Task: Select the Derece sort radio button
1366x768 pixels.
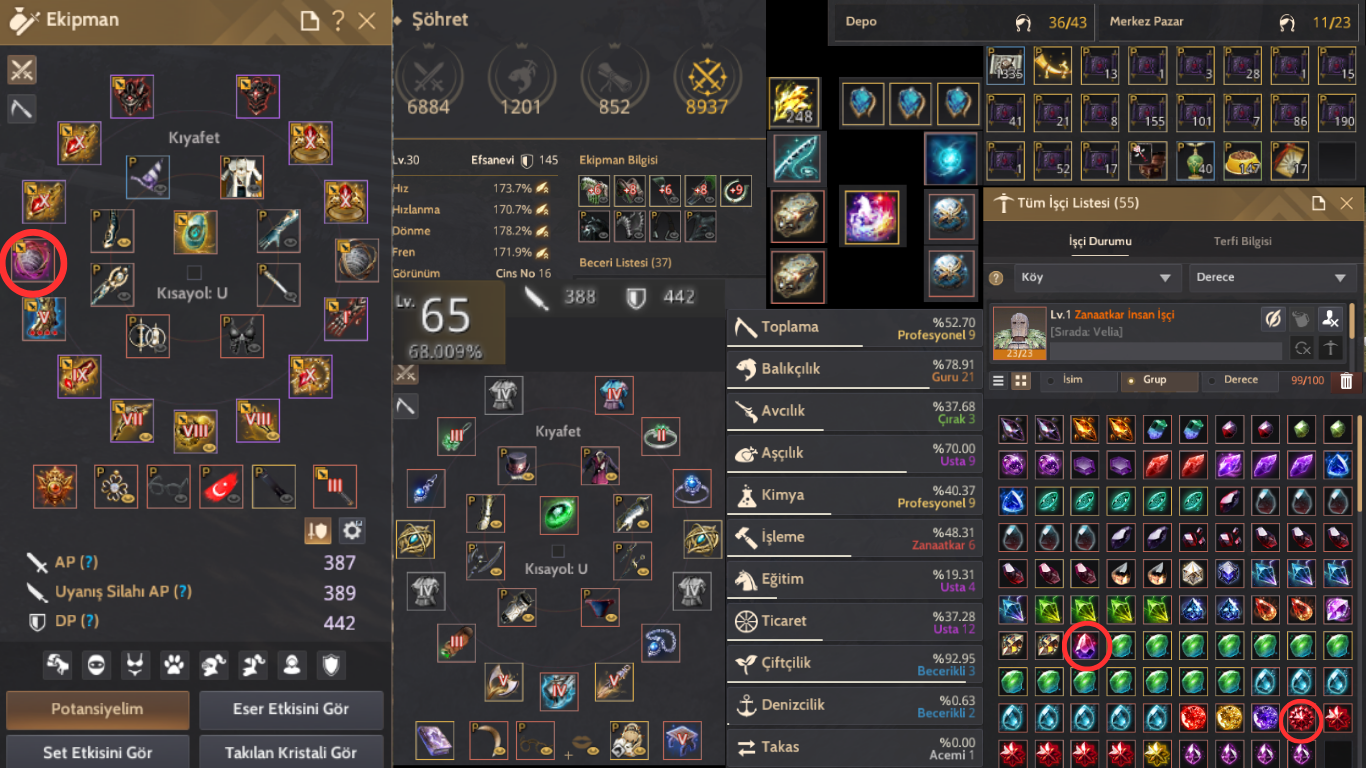Action: (x=1214, y=381)
